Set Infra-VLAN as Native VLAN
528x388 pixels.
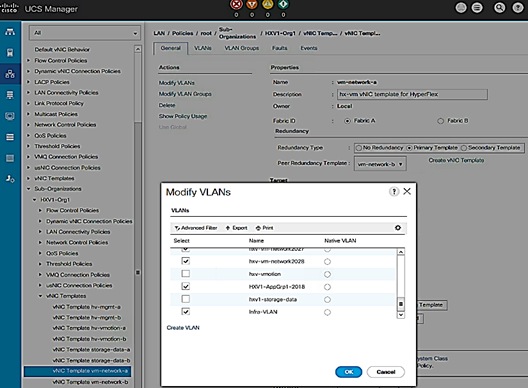(327, 313)
